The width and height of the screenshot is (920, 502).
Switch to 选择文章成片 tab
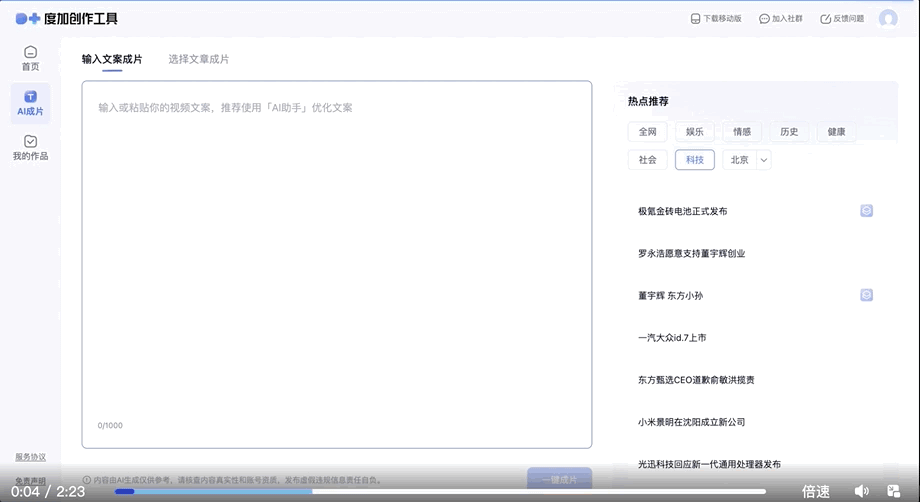199,59
